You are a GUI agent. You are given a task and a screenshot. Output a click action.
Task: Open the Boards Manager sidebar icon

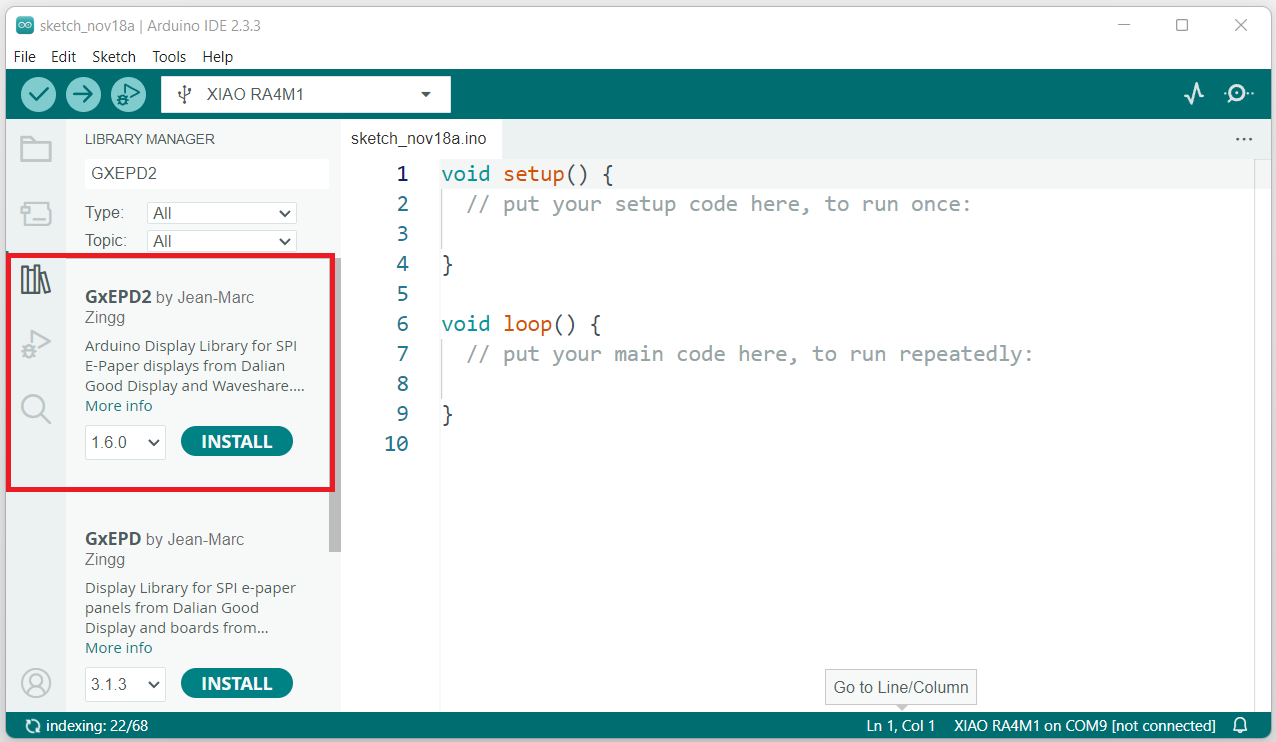36,213
